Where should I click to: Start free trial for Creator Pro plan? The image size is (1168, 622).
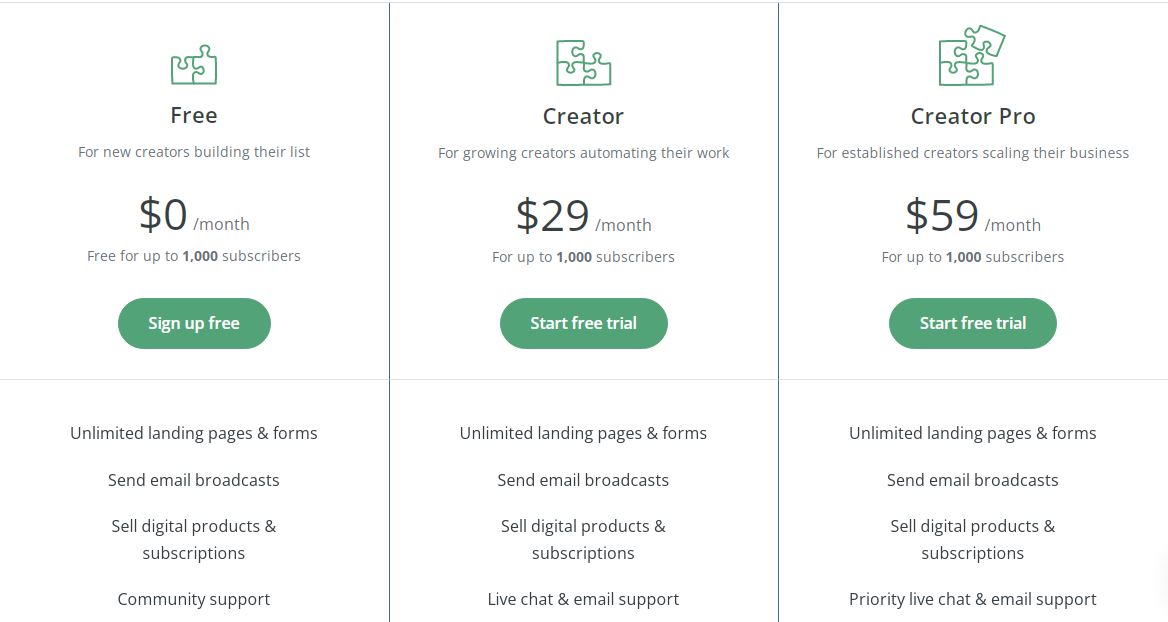point(972,323)
